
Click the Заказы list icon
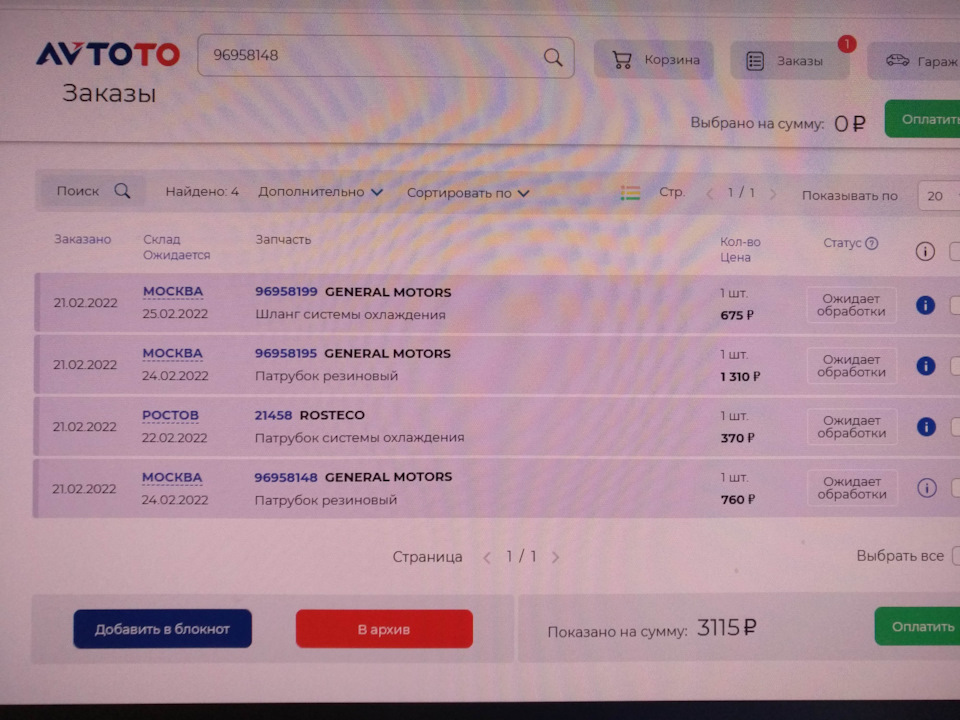tap(756, 60)
